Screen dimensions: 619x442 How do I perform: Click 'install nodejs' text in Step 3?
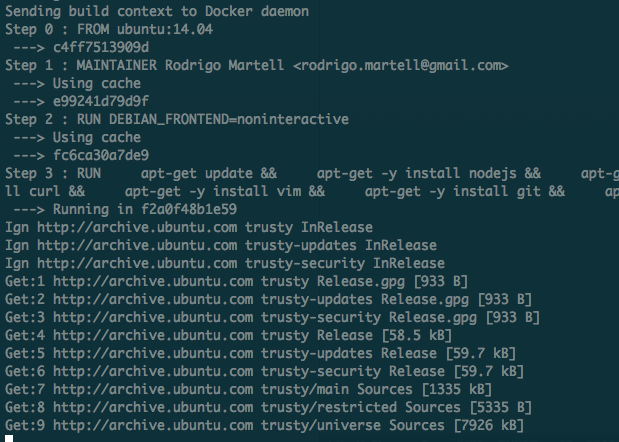(461, 174)
